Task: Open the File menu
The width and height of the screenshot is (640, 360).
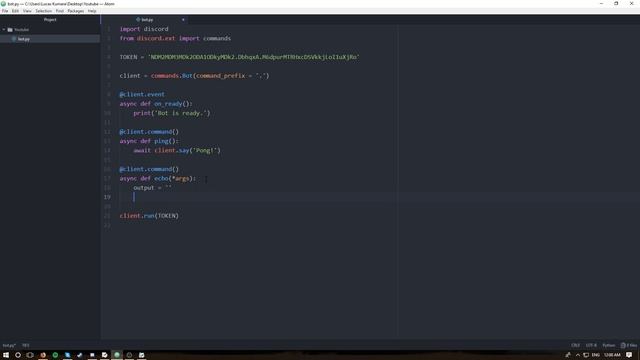Action: [5, 11]
